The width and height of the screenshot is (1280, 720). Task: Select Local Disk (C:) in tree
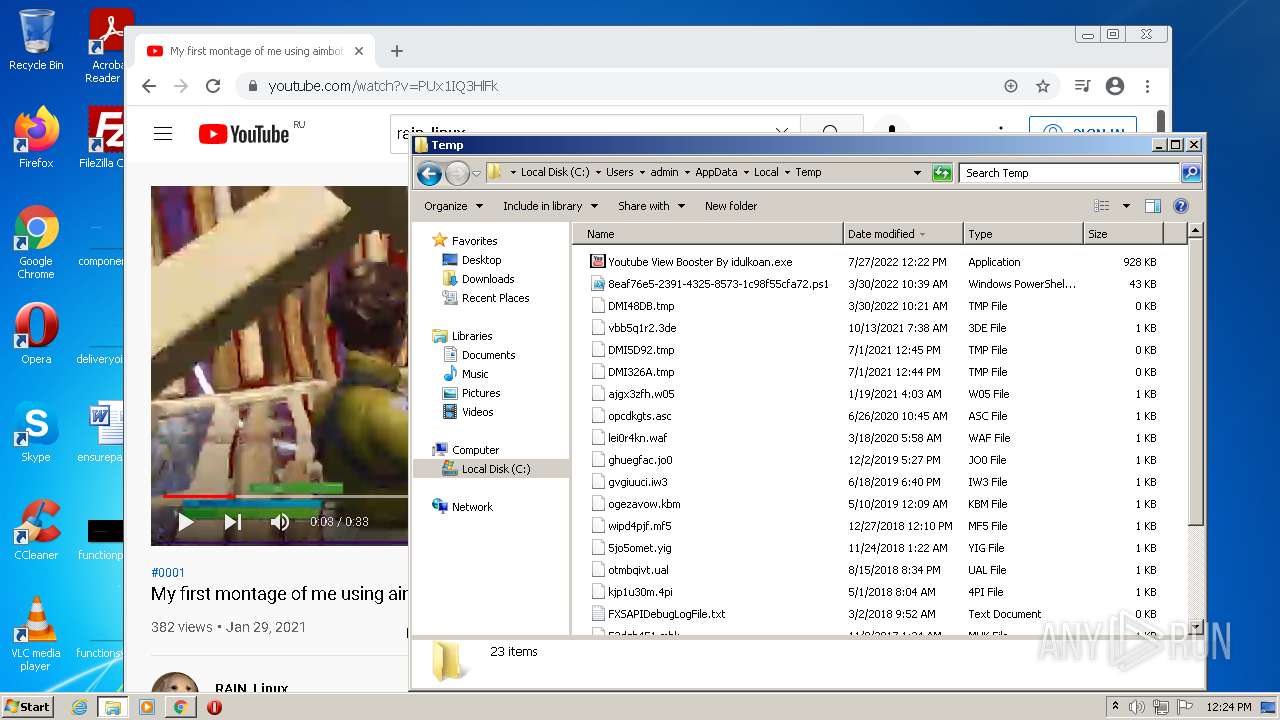(x=496, y=469)
